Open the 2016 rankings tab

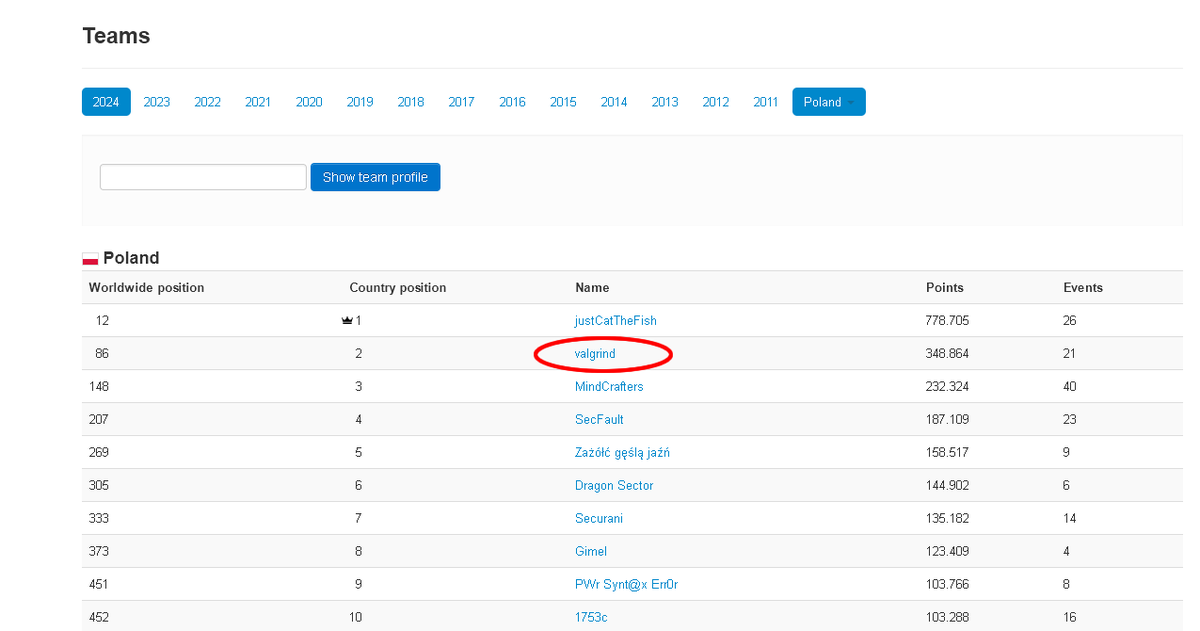(x=512, y=102)
